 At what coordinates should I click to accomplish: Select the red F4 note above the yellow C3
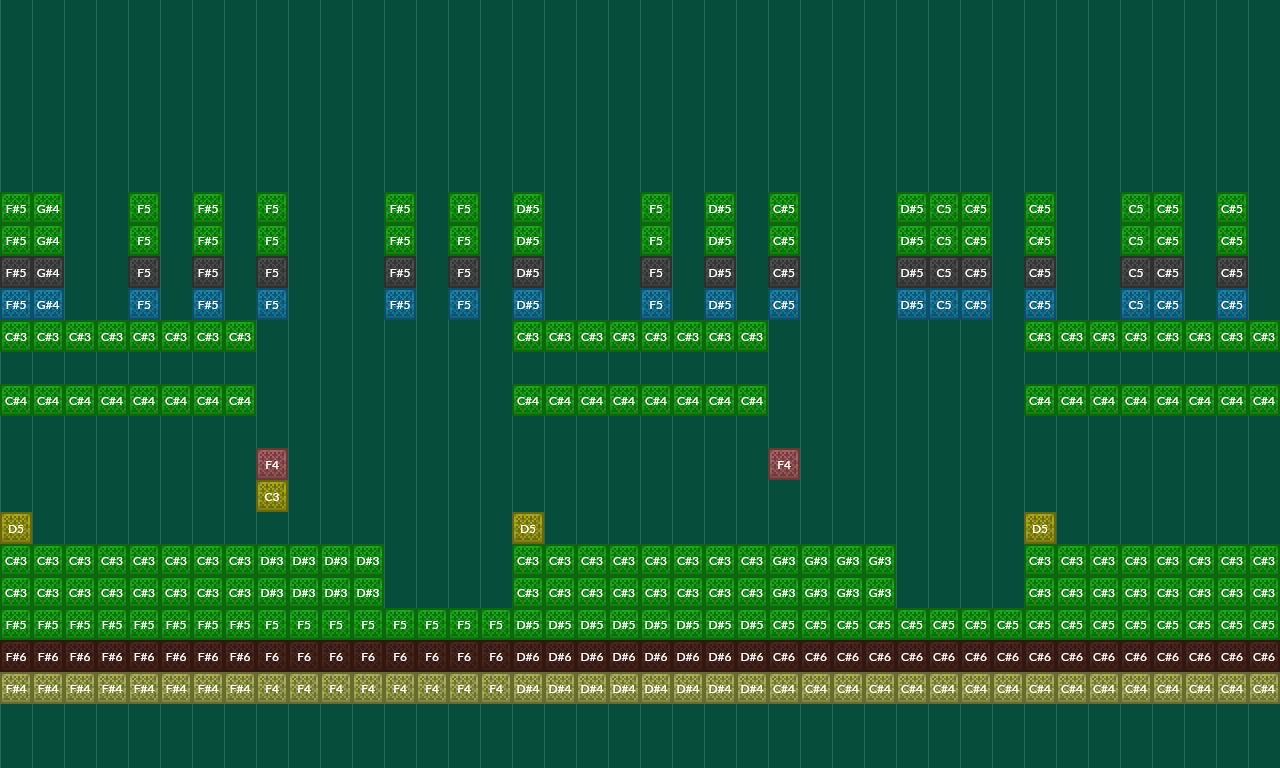pyautogui.click(x=272, y=464)
